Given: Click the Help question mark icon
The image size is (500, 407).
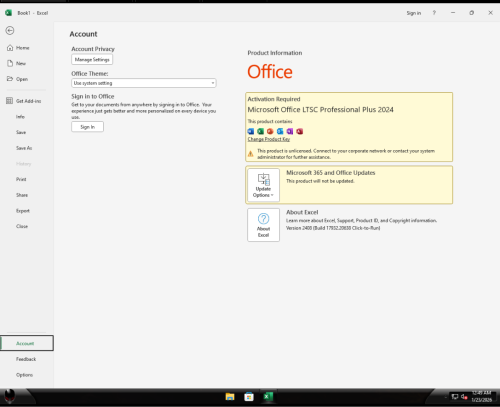Looking at the screenshot, I should coord(434,13).
